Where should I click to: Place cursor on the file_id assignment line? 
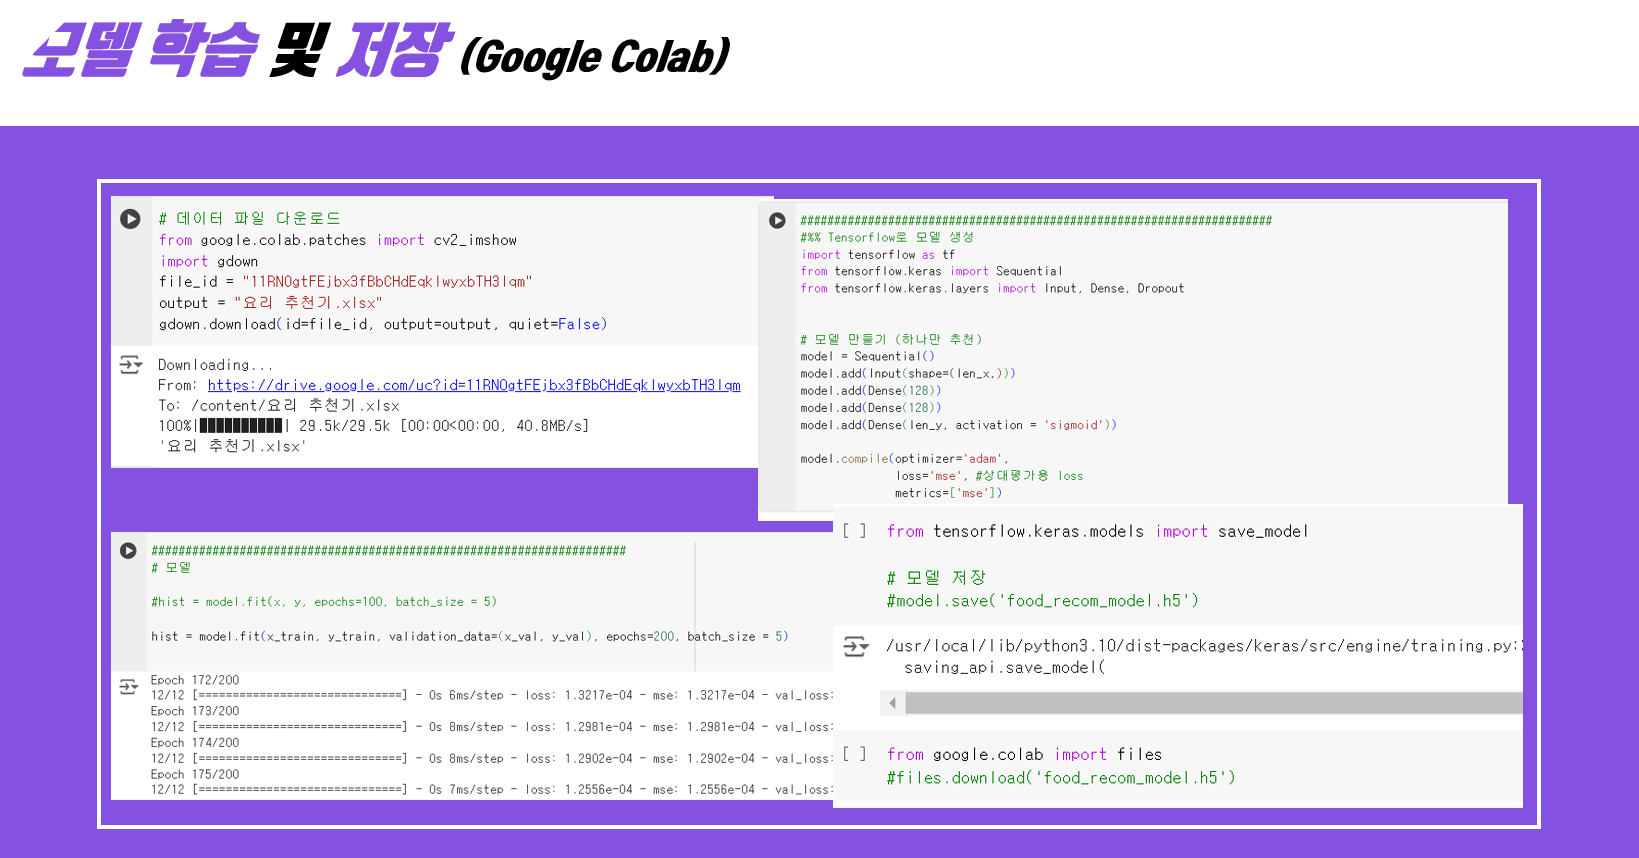pyautogui.click(x=345, y=282)
